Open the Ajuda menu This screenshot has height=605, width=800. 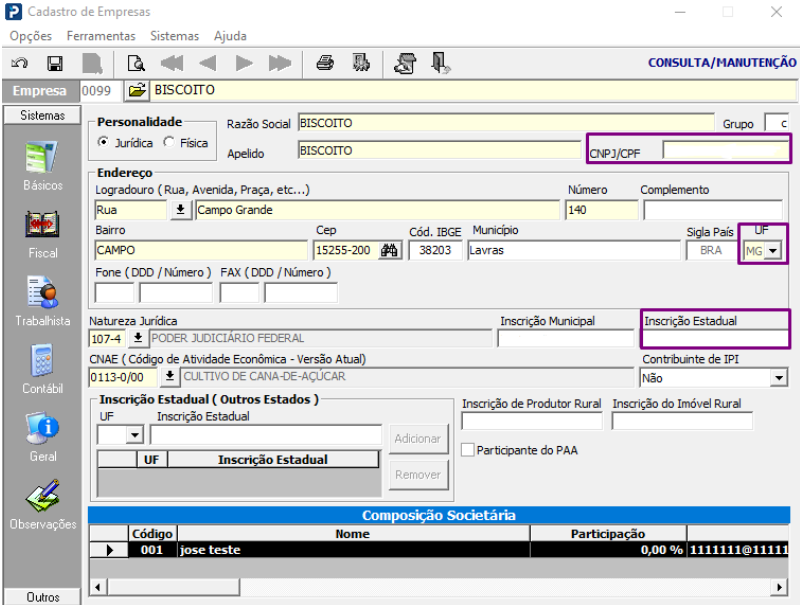[x=230, y=36]
